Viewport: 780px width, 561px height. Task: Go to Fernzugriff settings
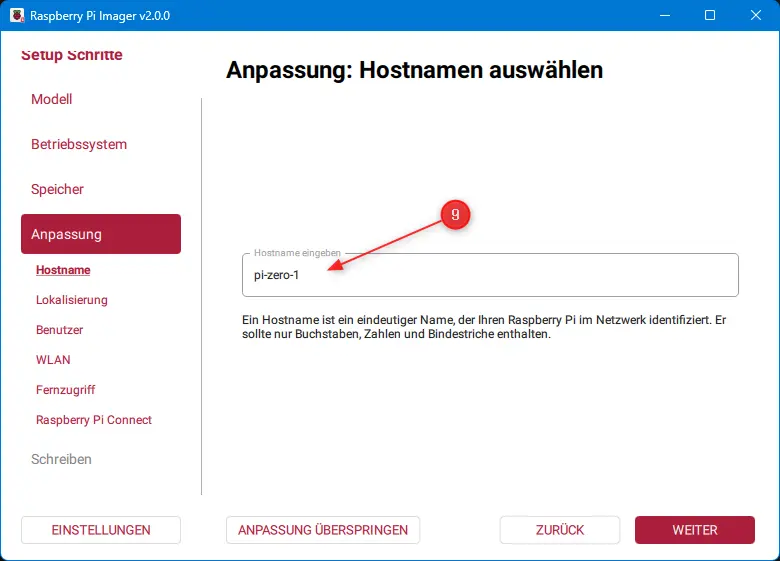(x=66, y=390)
